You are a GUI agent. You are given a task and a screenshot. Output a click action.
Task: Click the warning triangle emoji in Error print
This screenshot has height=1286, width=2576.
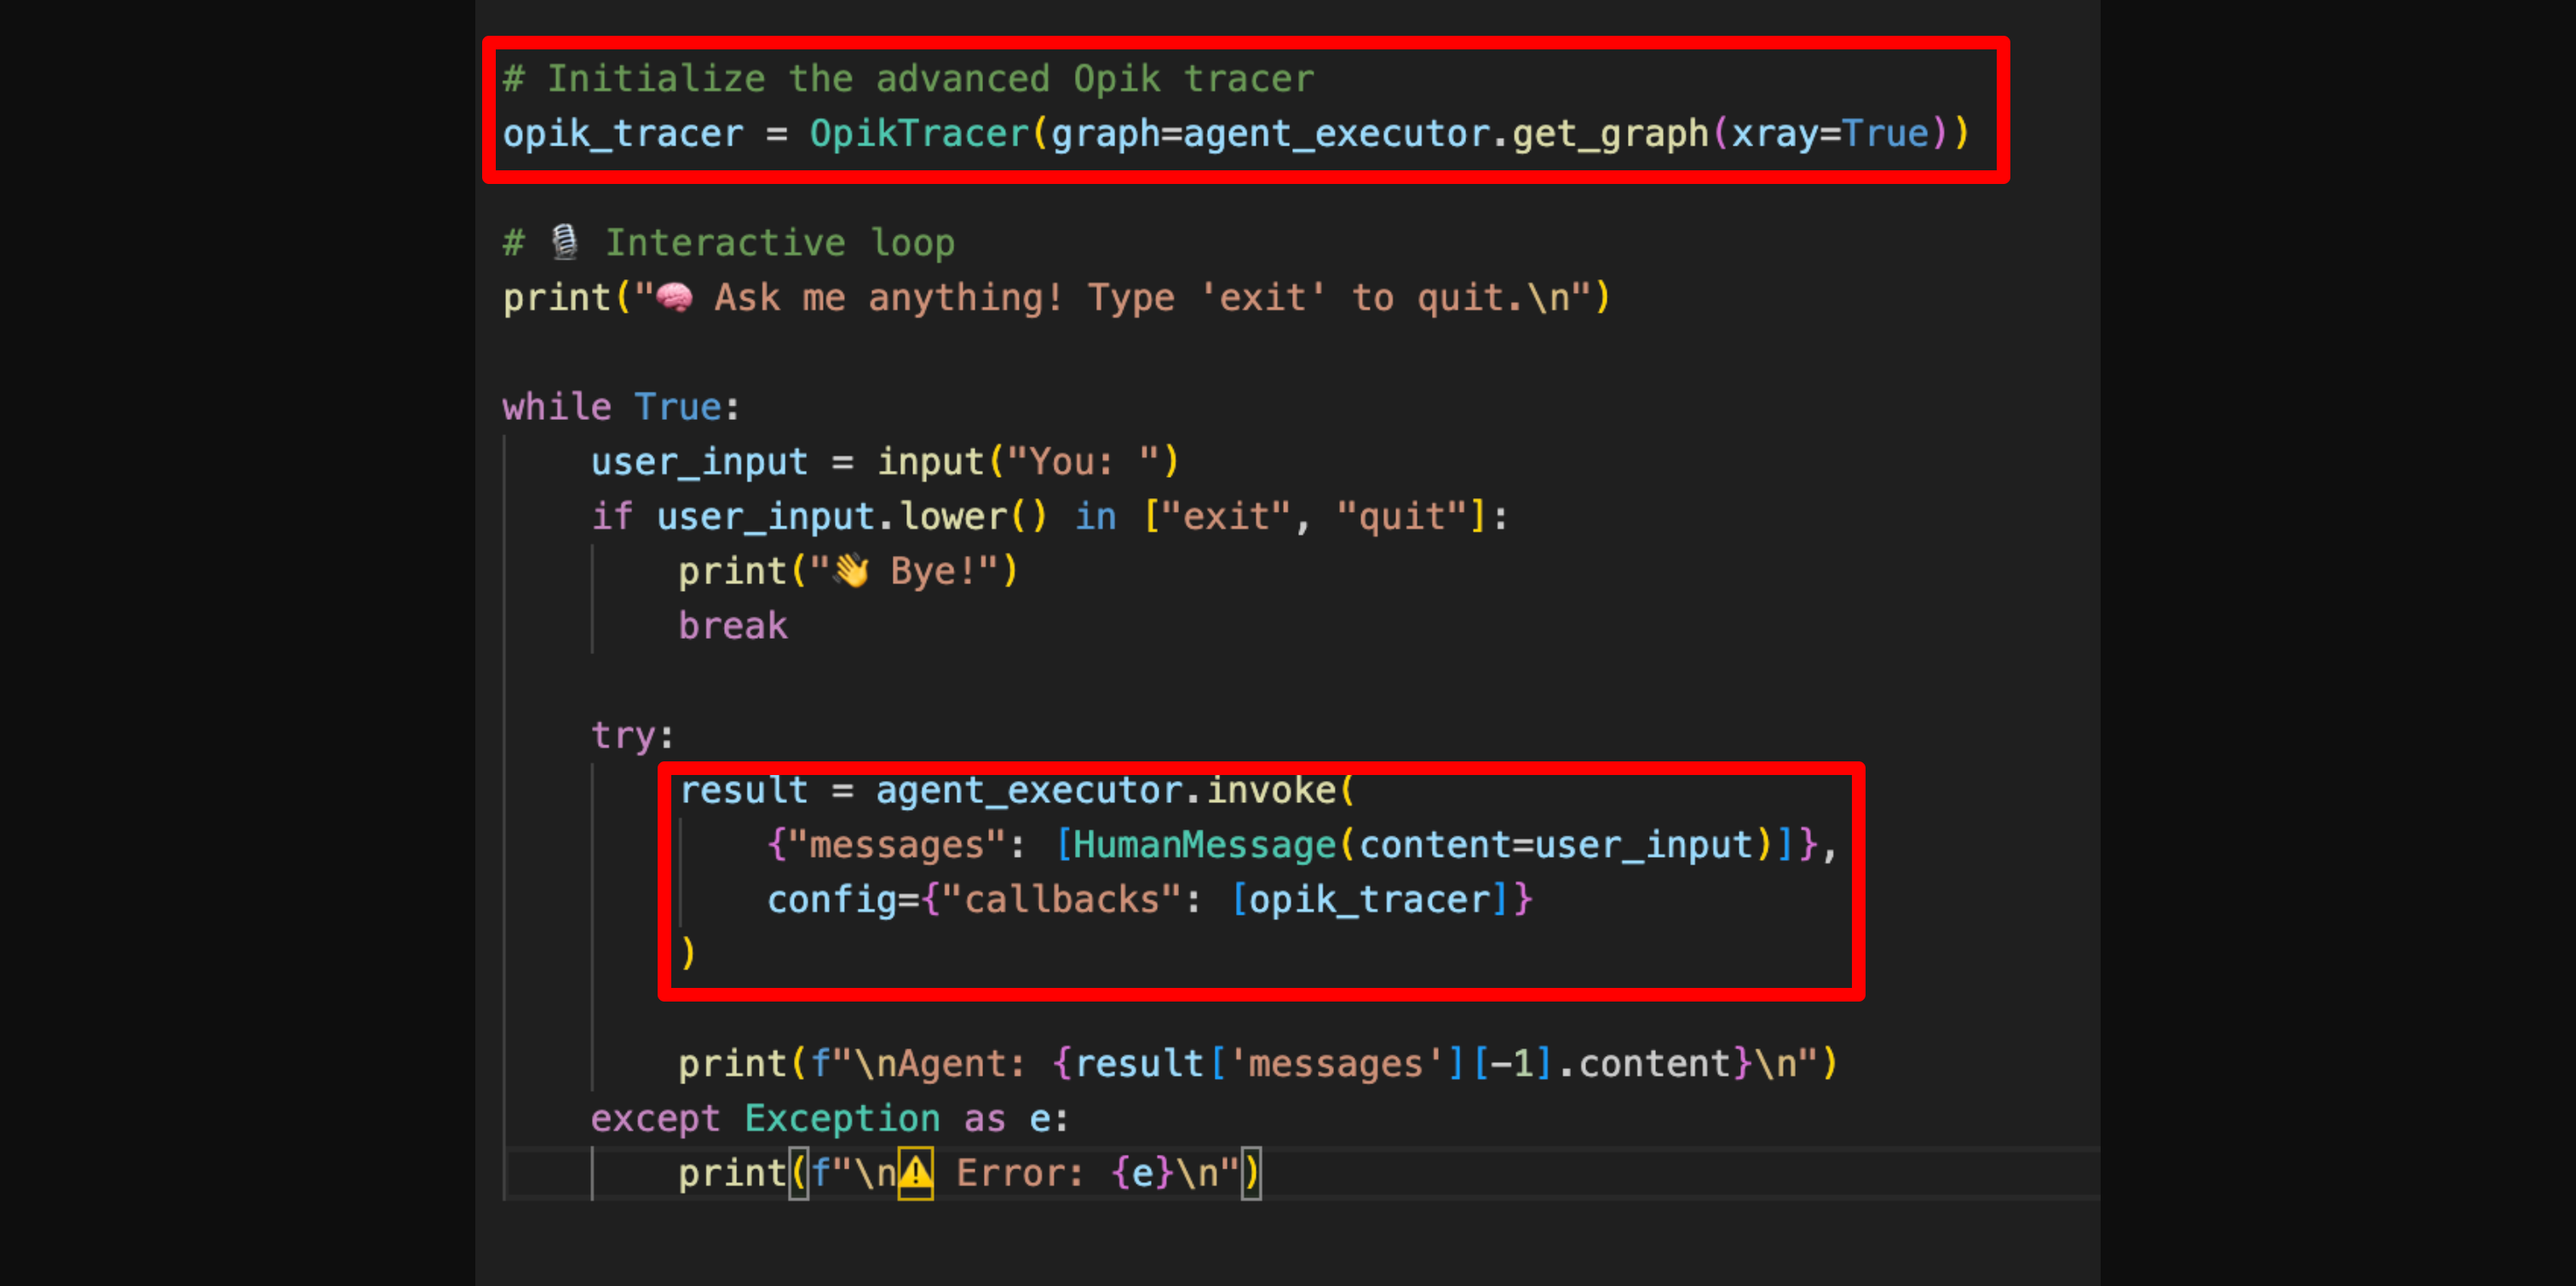coord(916,1170)
